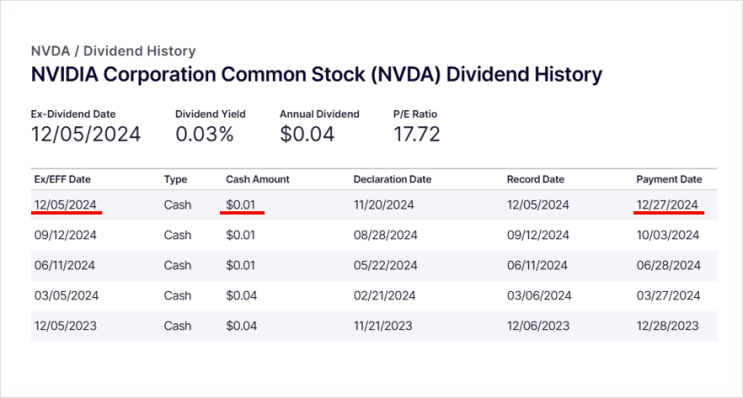Image resolution: width=743 pixels, height=398 pixels.
Task: Click the NVDA / Dividend History breadcrumb
Action: click(x=113, y=51)
